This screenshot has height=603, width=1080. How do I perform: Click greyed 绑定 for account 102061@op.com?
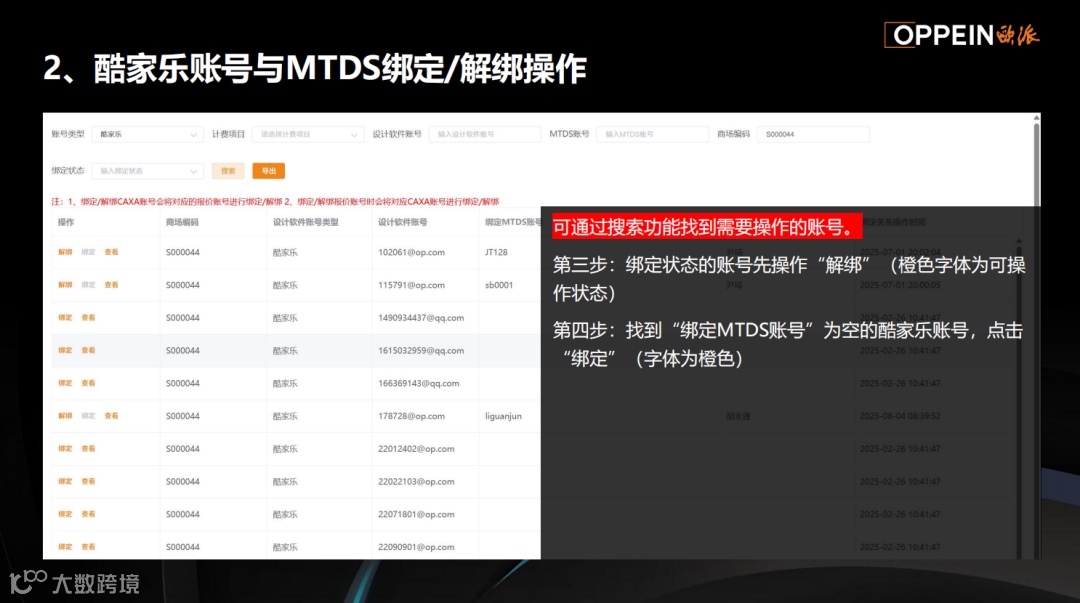(x=88, y=252)
